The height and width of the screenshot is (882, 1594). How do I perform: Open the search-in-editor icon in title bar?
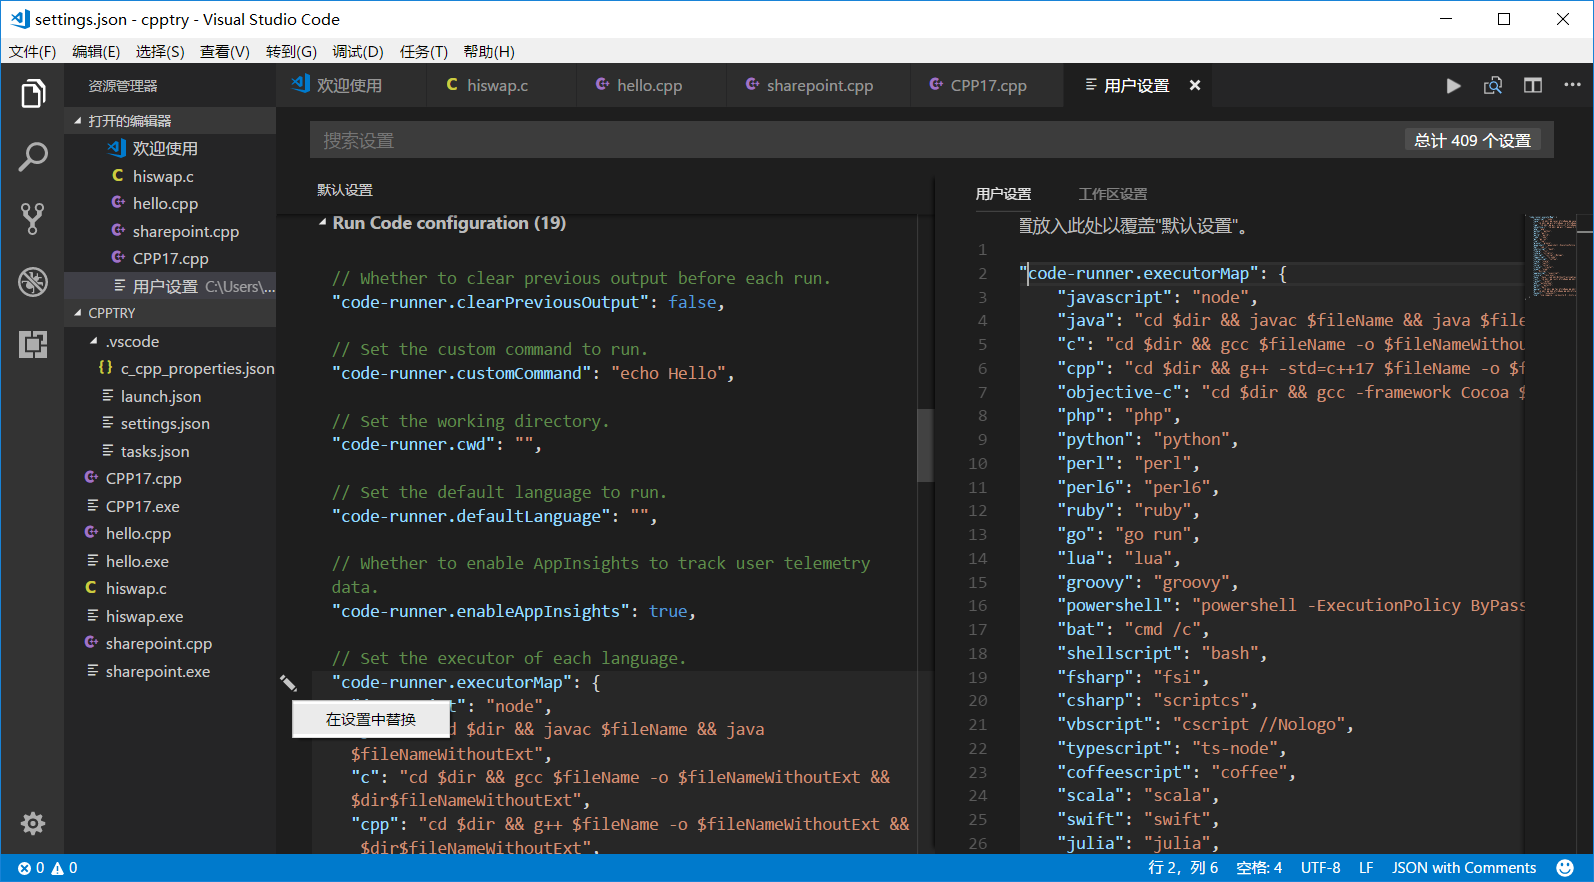[1493, 86]
